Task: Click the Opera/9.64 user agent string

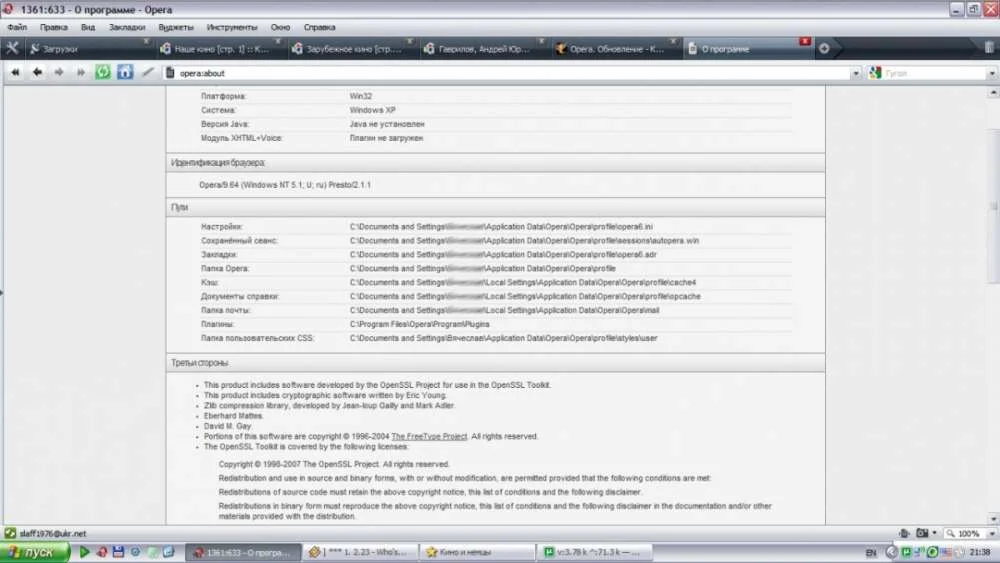Action: click(x=285, y=185)
